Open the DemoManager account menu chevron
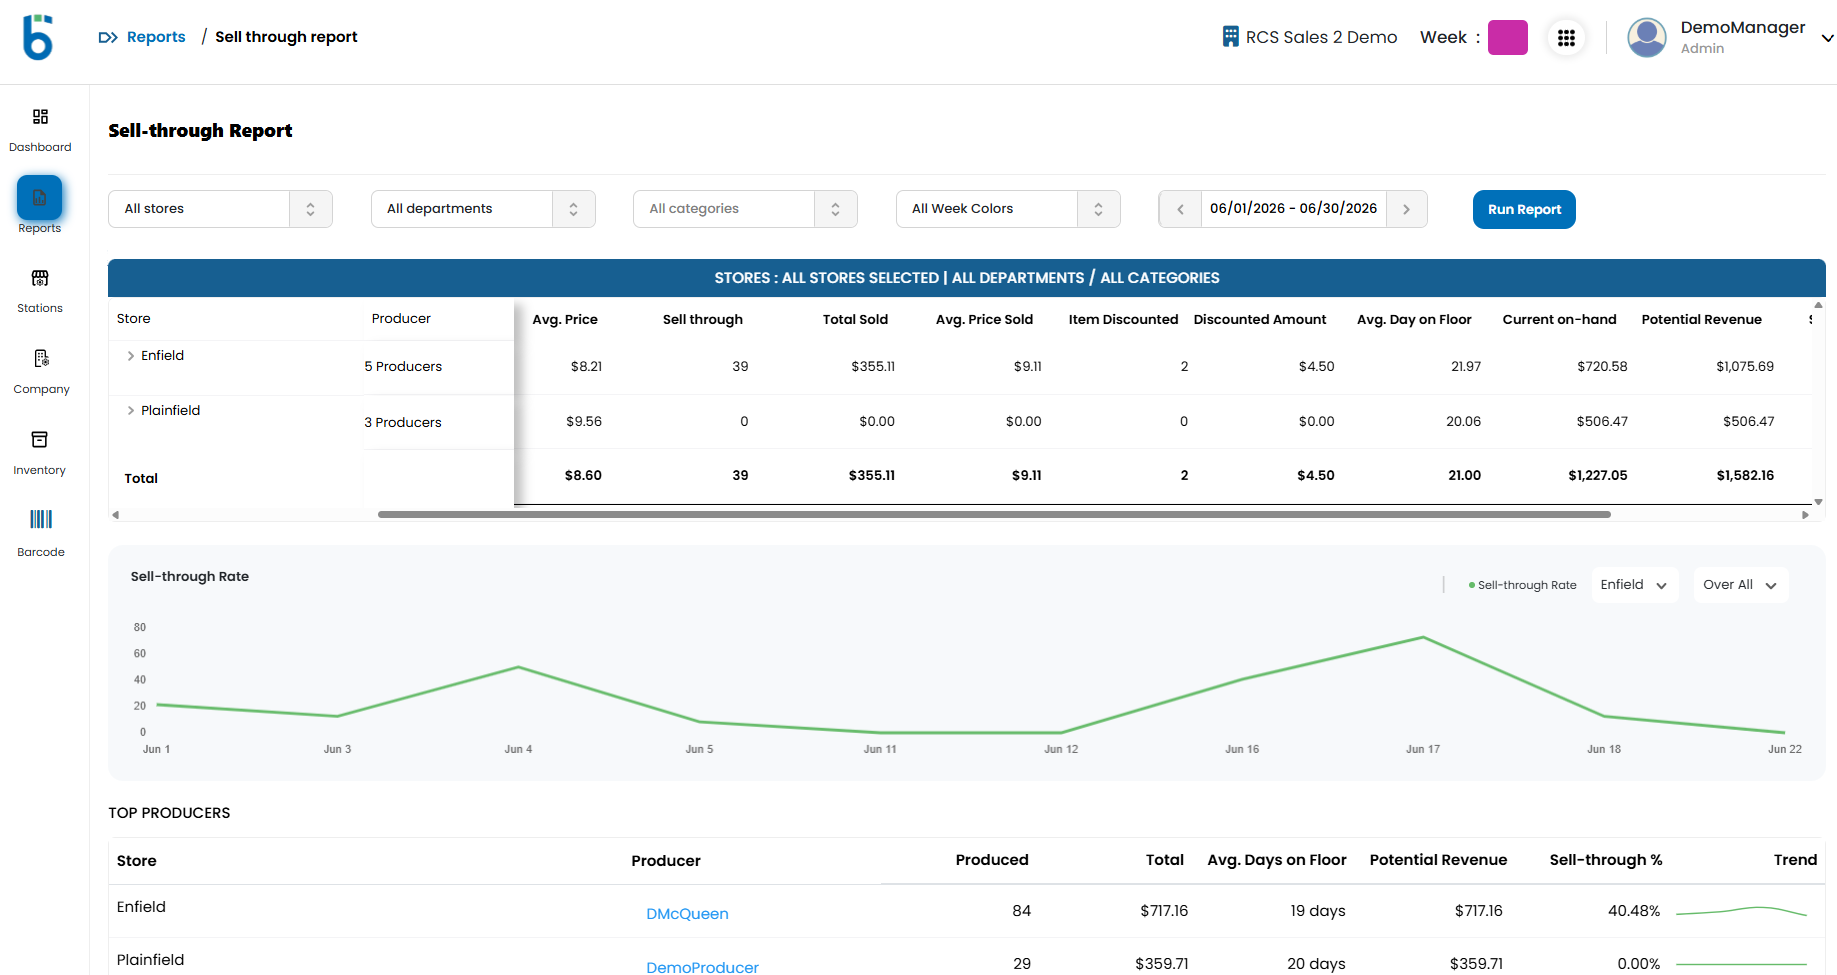The height and width of the screenshot is (975, 1837). [x=1827, y=39]
